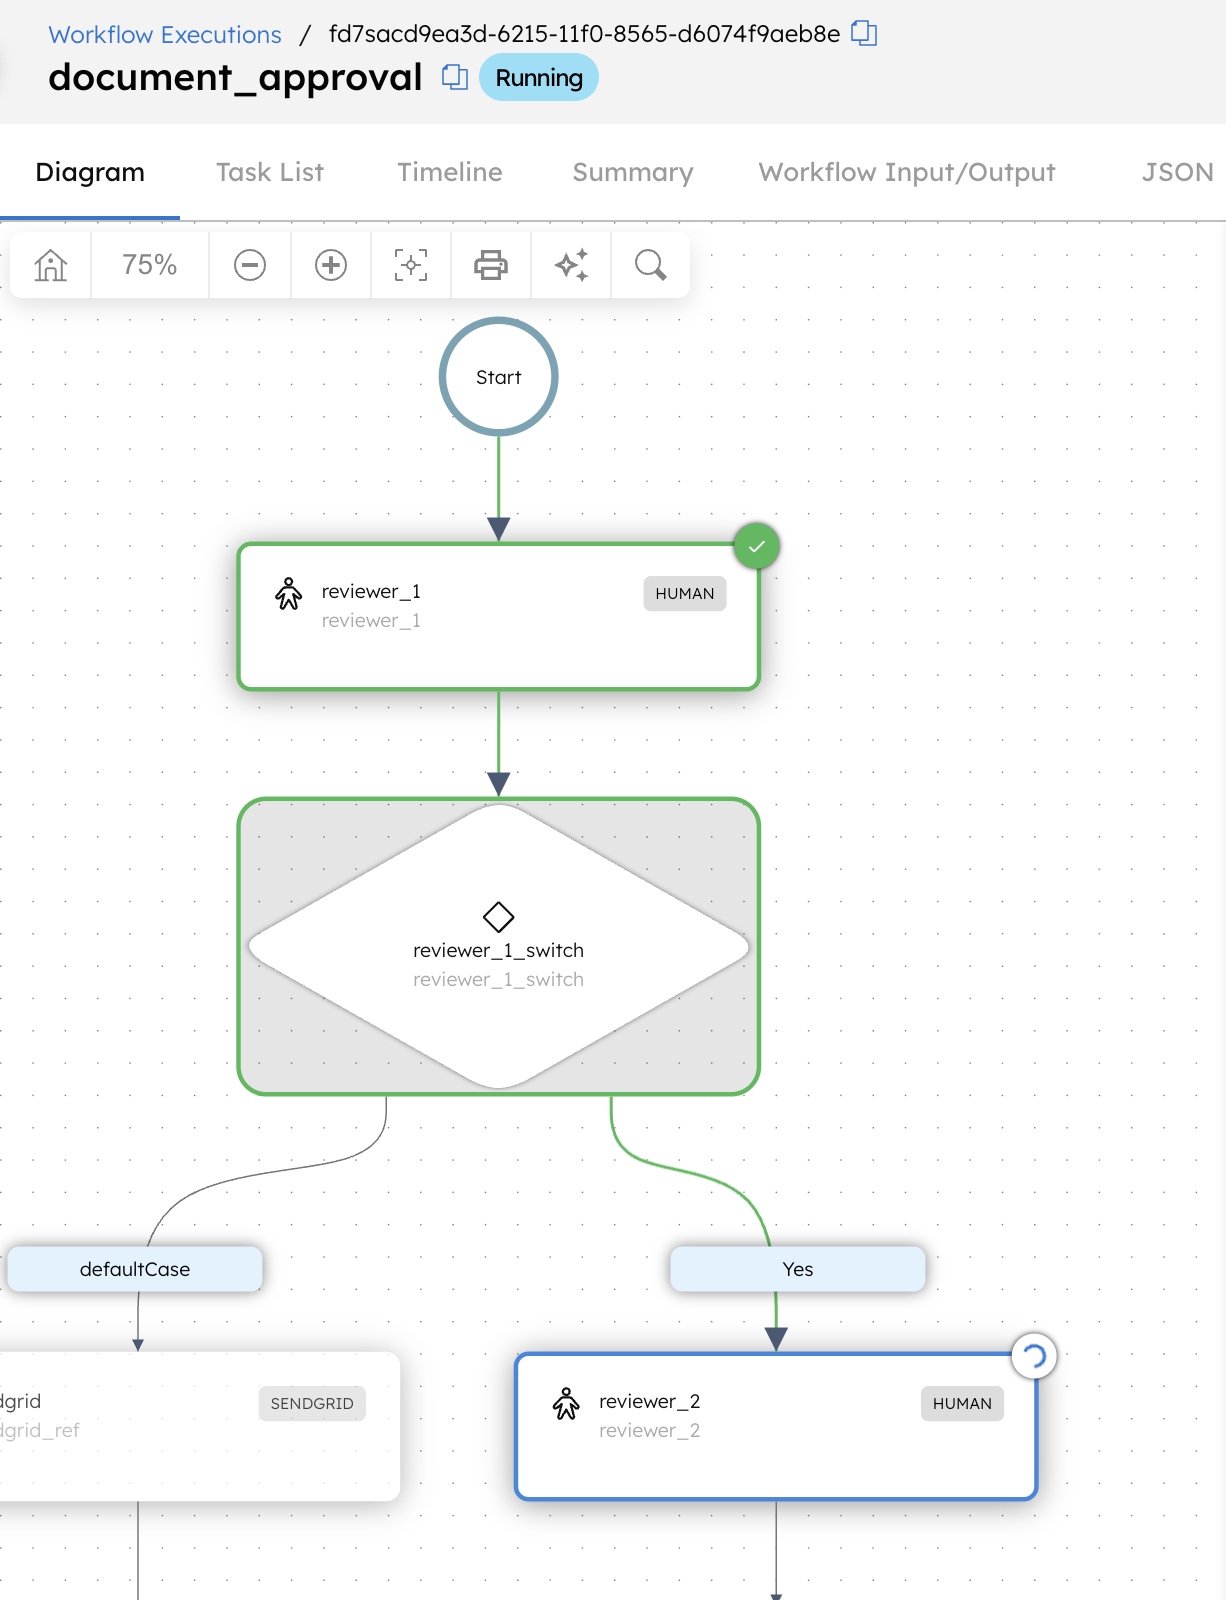Select the reviewer_1 task node

pos(499,617)
